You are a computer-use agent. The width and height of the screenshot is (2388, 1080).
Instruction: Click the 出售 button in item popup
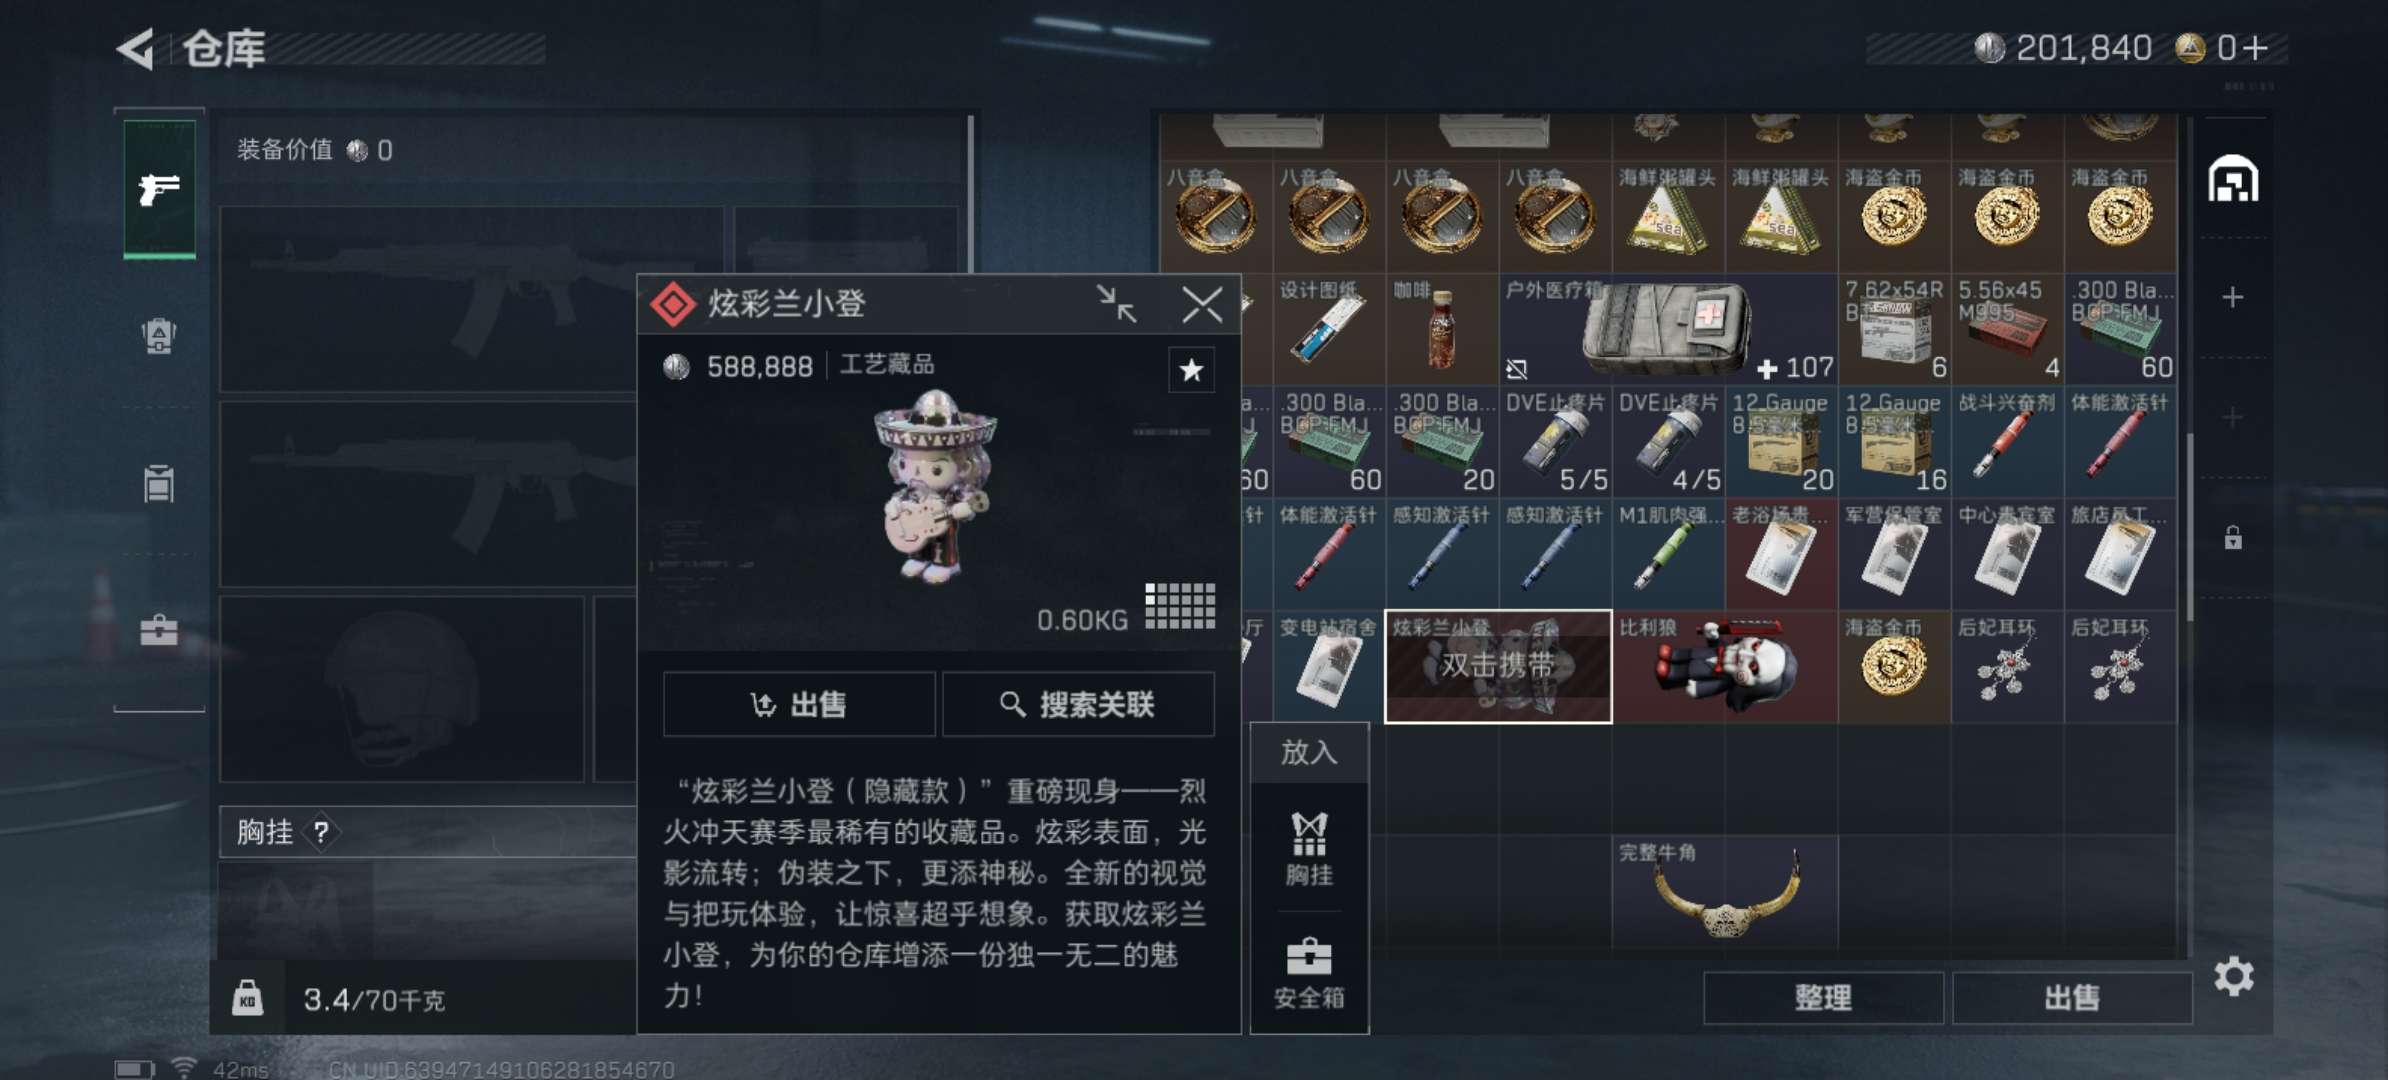pos(799,705)
